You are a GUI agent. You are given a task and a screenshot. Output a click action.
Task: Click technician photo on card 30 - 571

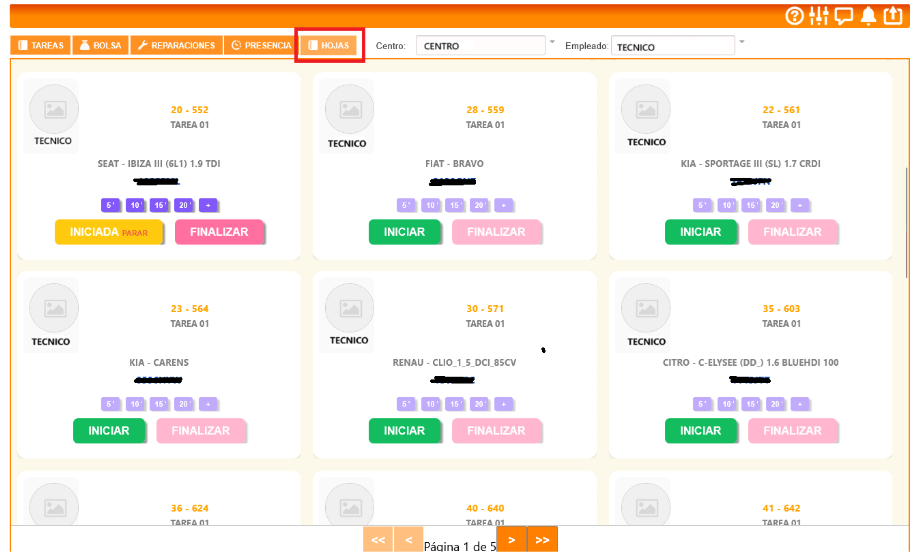click(x=350, y=308)
